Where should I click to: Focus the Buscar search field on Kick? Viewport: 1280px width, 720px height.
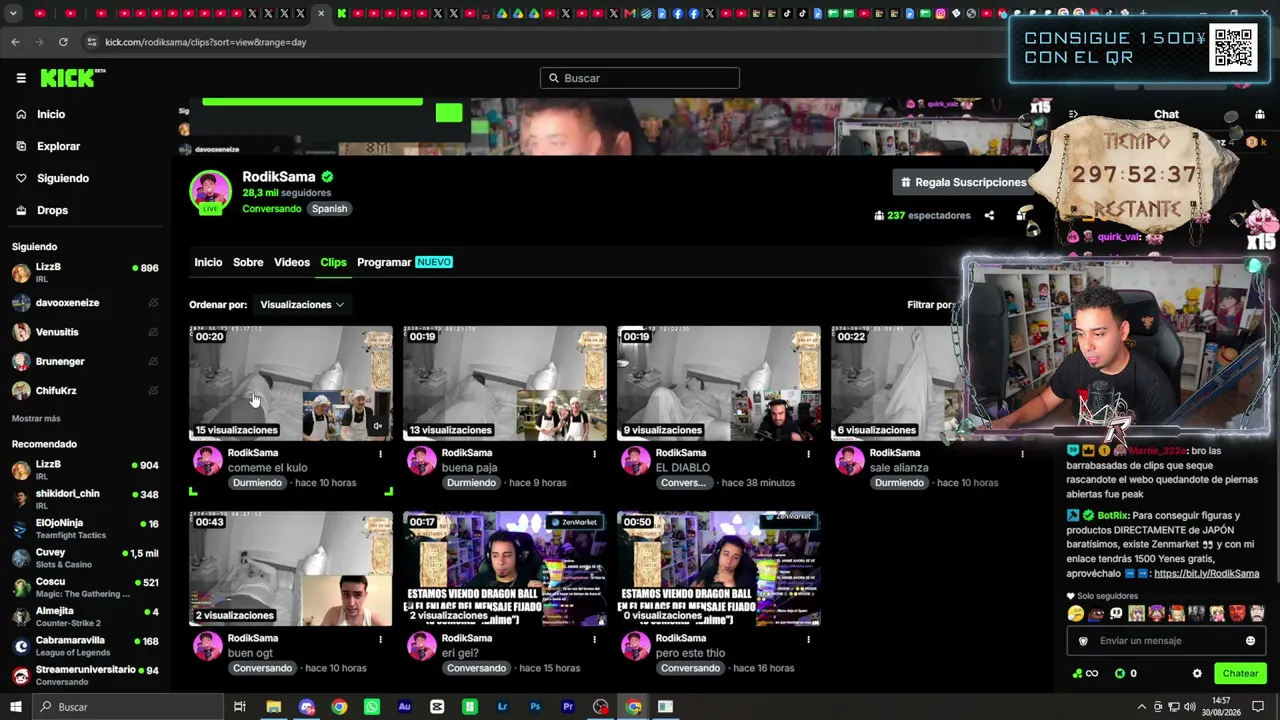tap(640, 78)
